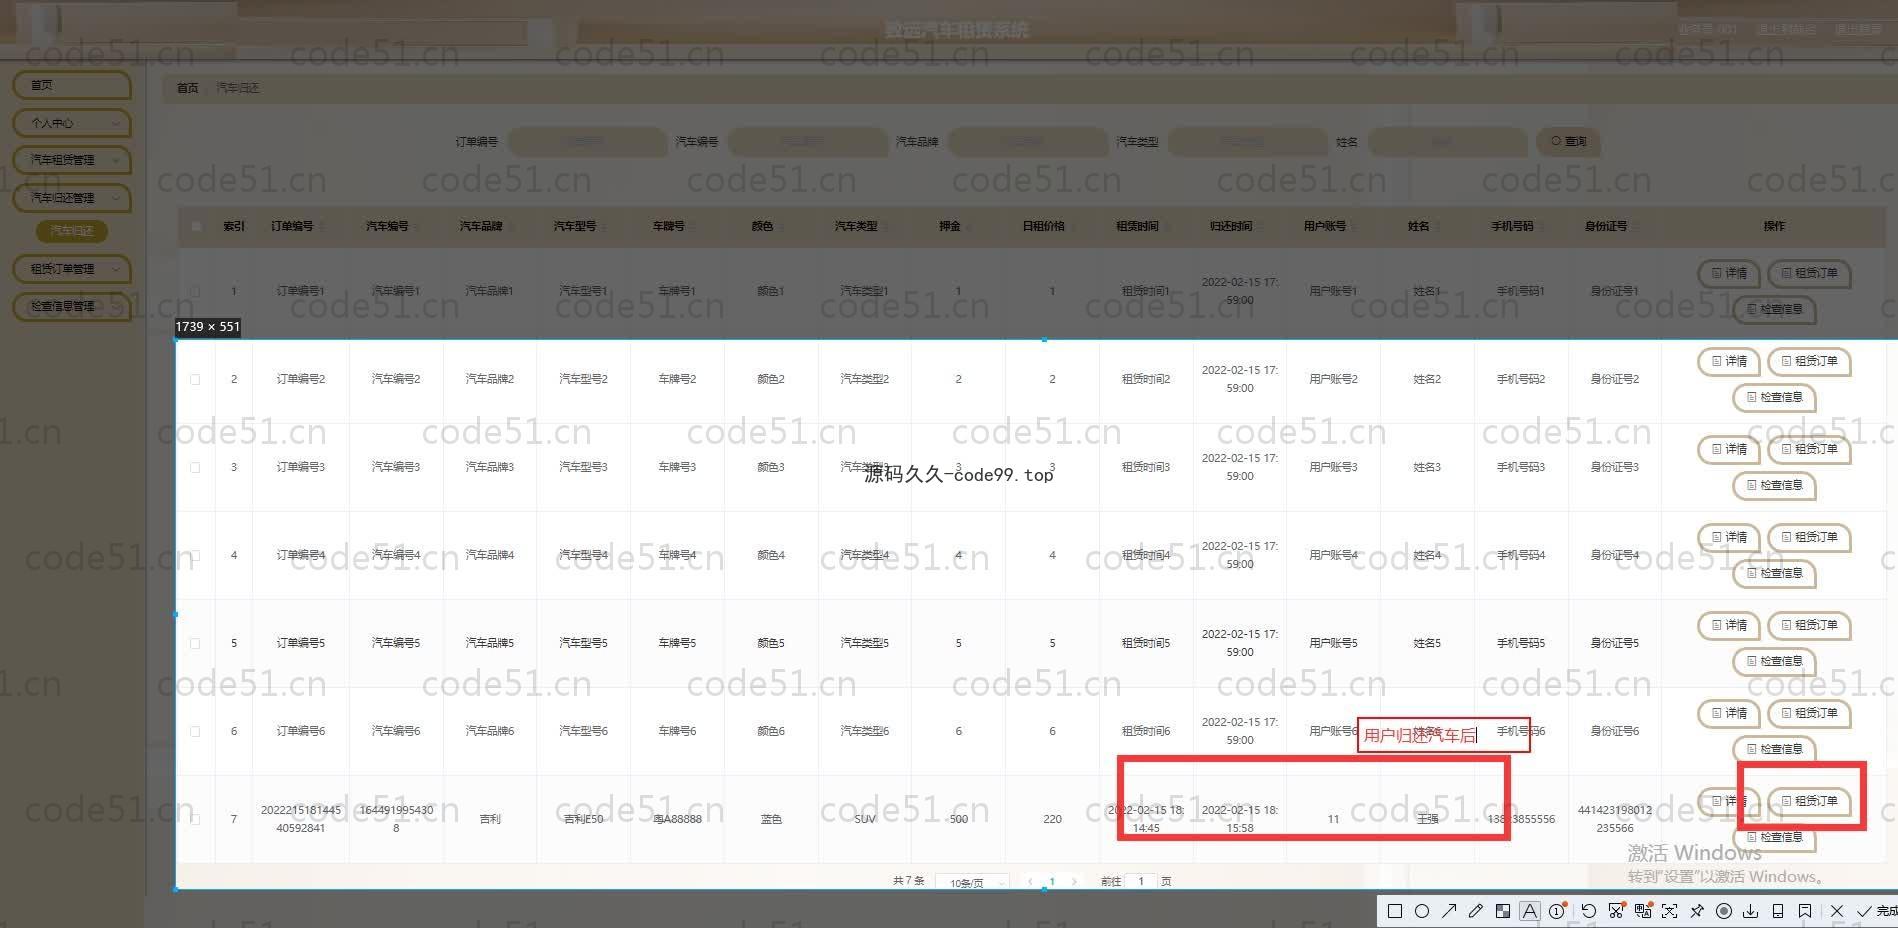The width and height of the screenshot is (1898, 928).
Task: Open the translate screenshot tool
Action: pyautogui.click(x=1642, y=911)
